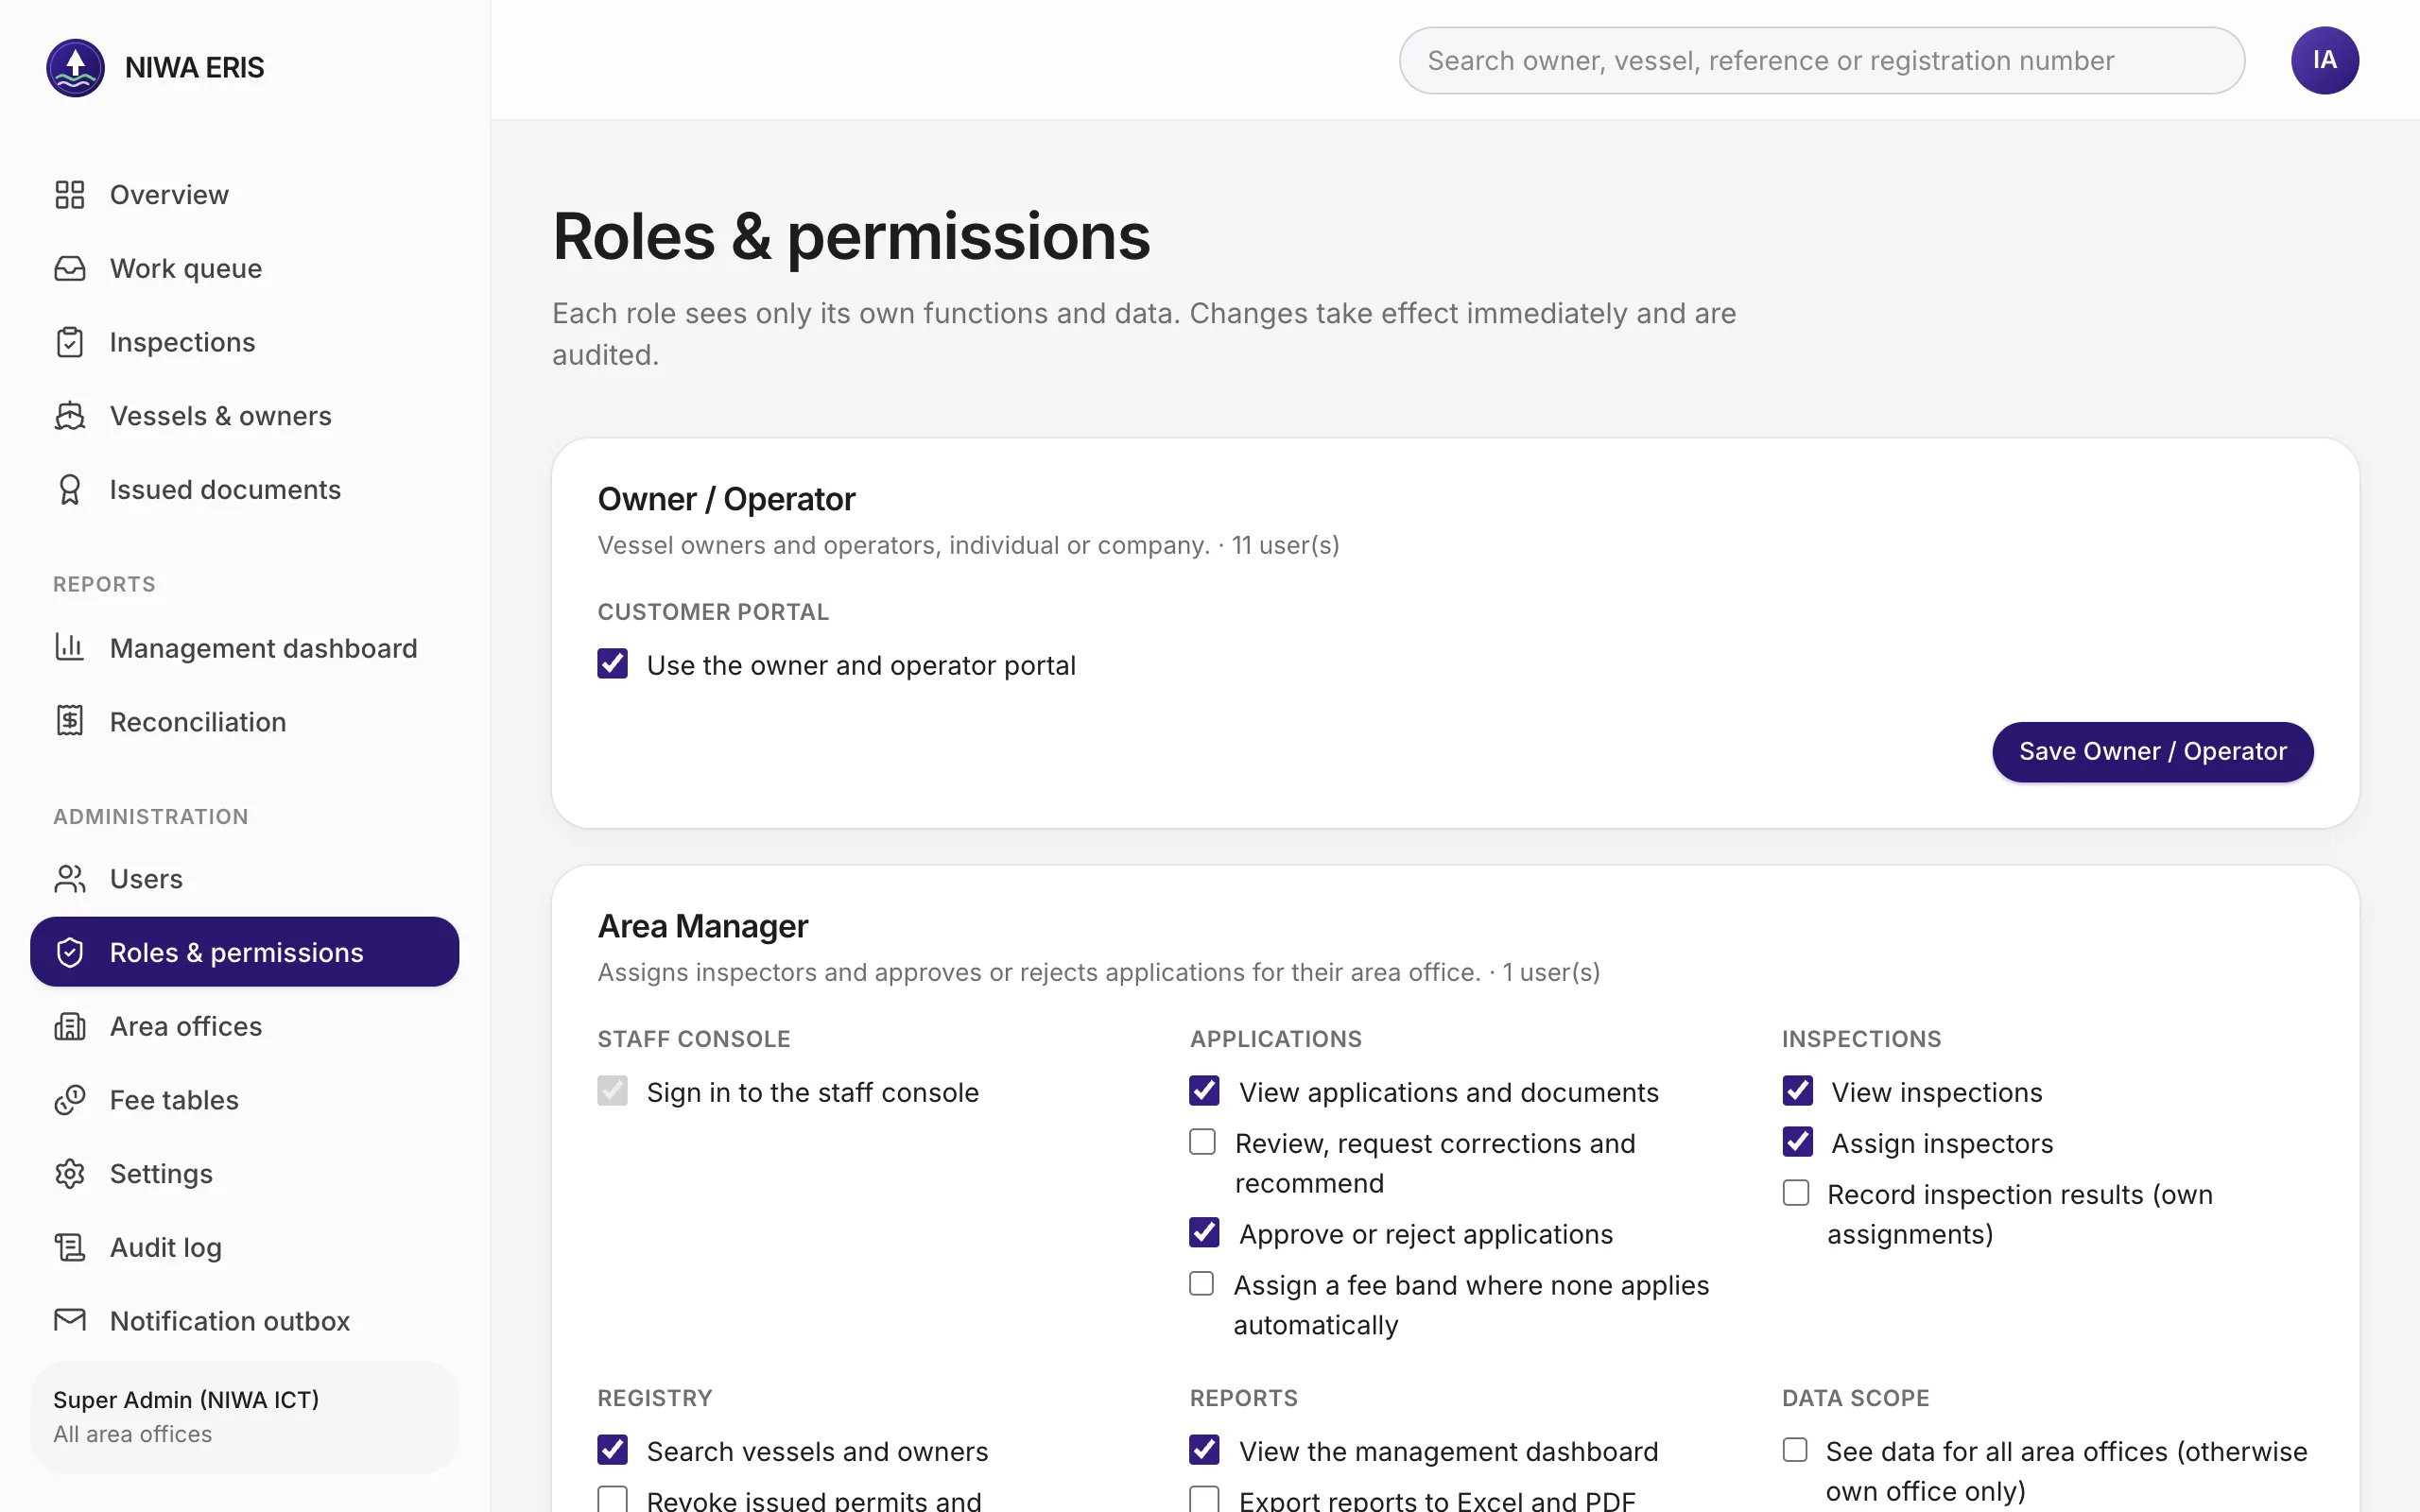Uncheck Use the owner and operator portal
The width and height of the screenshot is (2420, 1512).
click(x=612, y=664)
